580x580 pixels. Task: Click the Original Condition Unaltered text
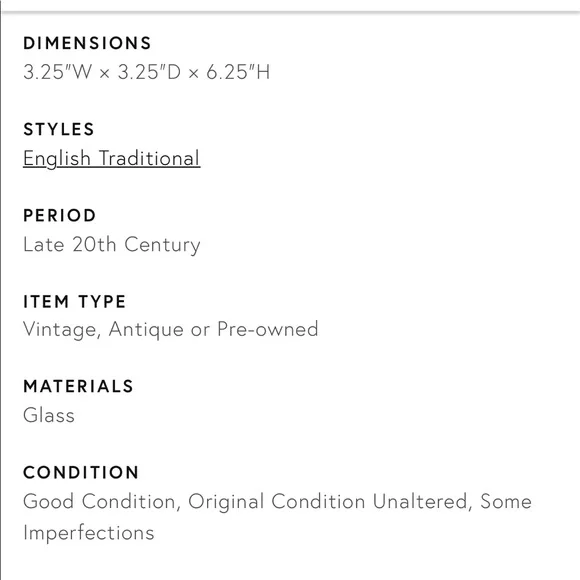point(327,502)
